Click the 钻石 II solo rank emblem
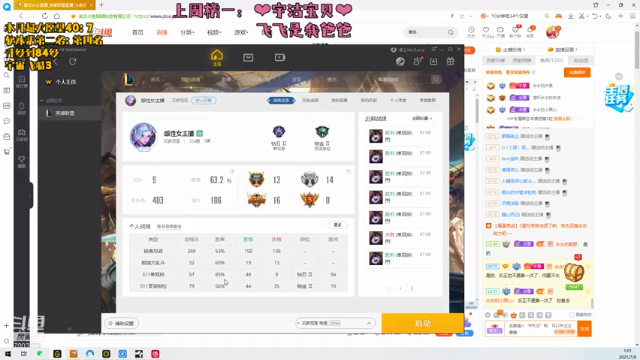This screenshot has width=640, height=360. [279, 131]
